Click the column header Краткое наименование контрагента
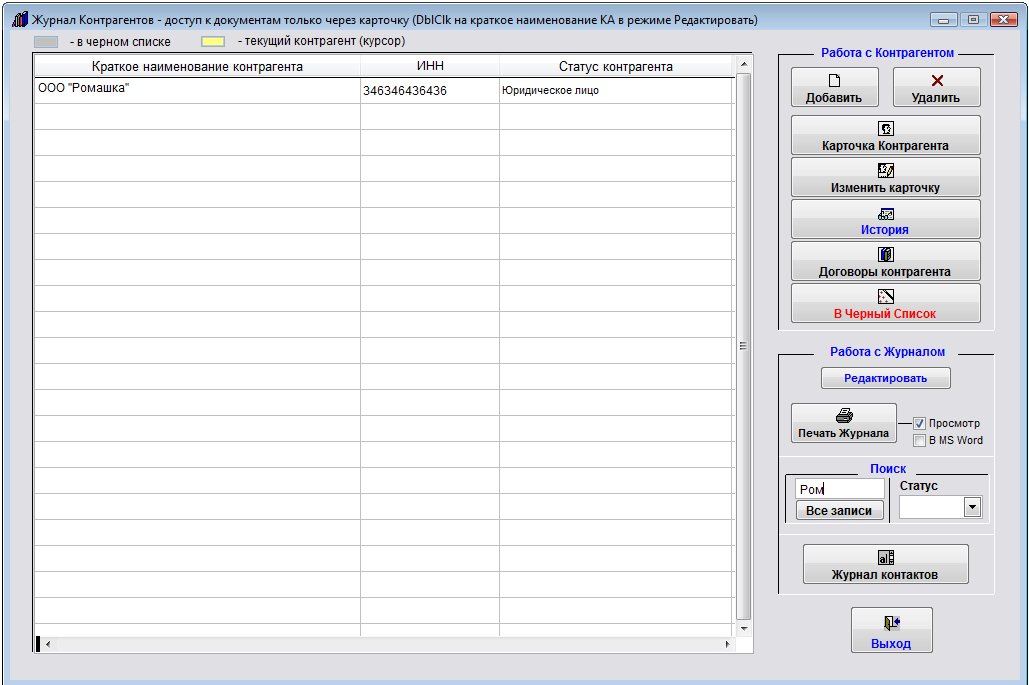 (x=197, y=66)
